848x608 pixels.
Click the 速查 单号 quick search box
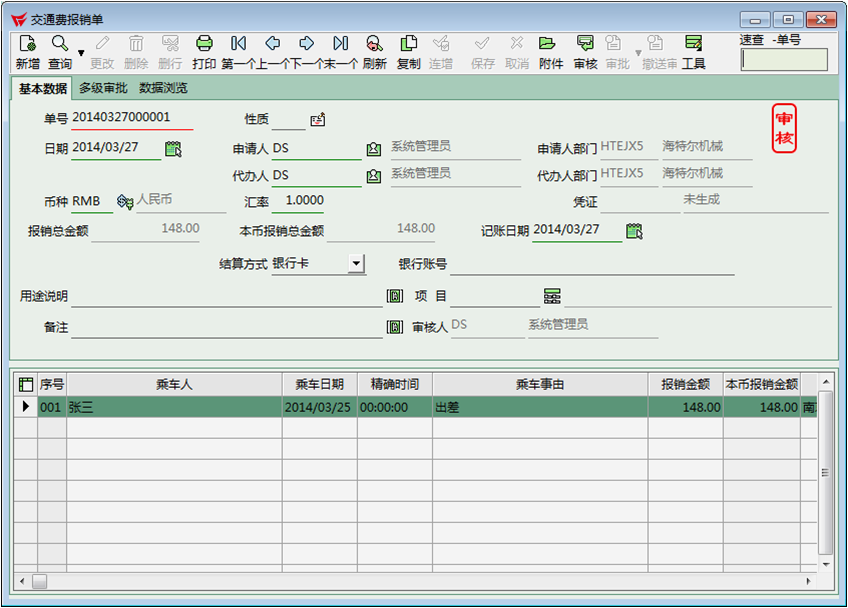pyautogui.click(x=784, y=60)
